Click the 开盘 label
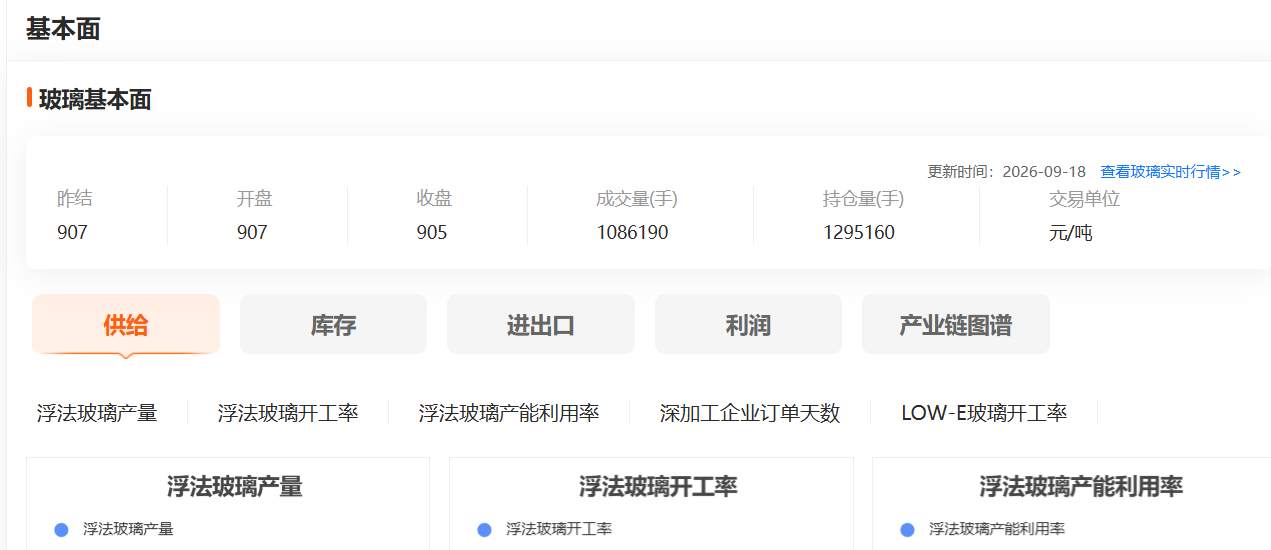 coord(255,199)
